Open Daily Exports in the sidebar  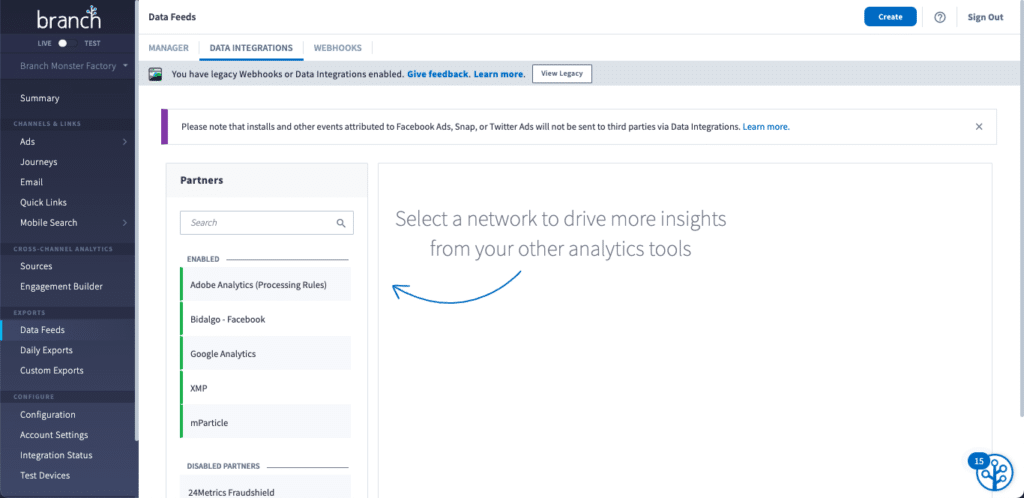tap(46, 350)
